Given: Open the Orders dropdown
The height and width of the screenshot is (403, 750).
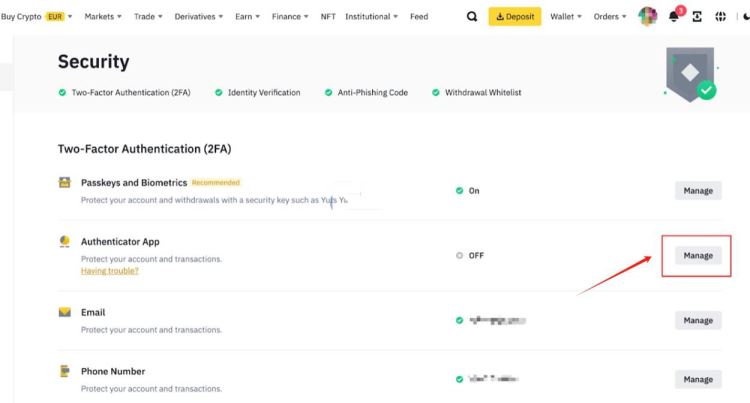Looking at the screenshot, I should tap(610, 17).
